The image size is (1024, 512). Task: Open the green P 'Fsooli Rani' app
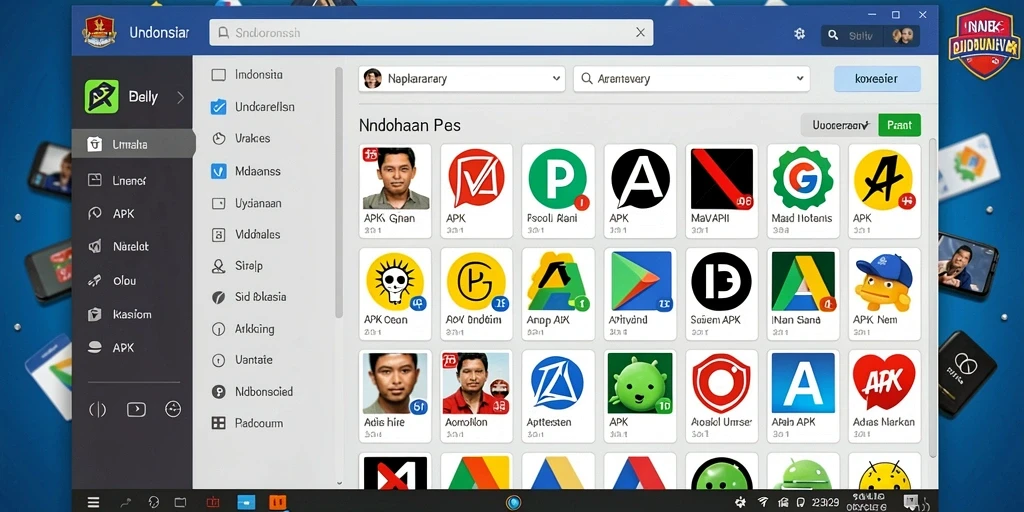click(x=558, y=191)
